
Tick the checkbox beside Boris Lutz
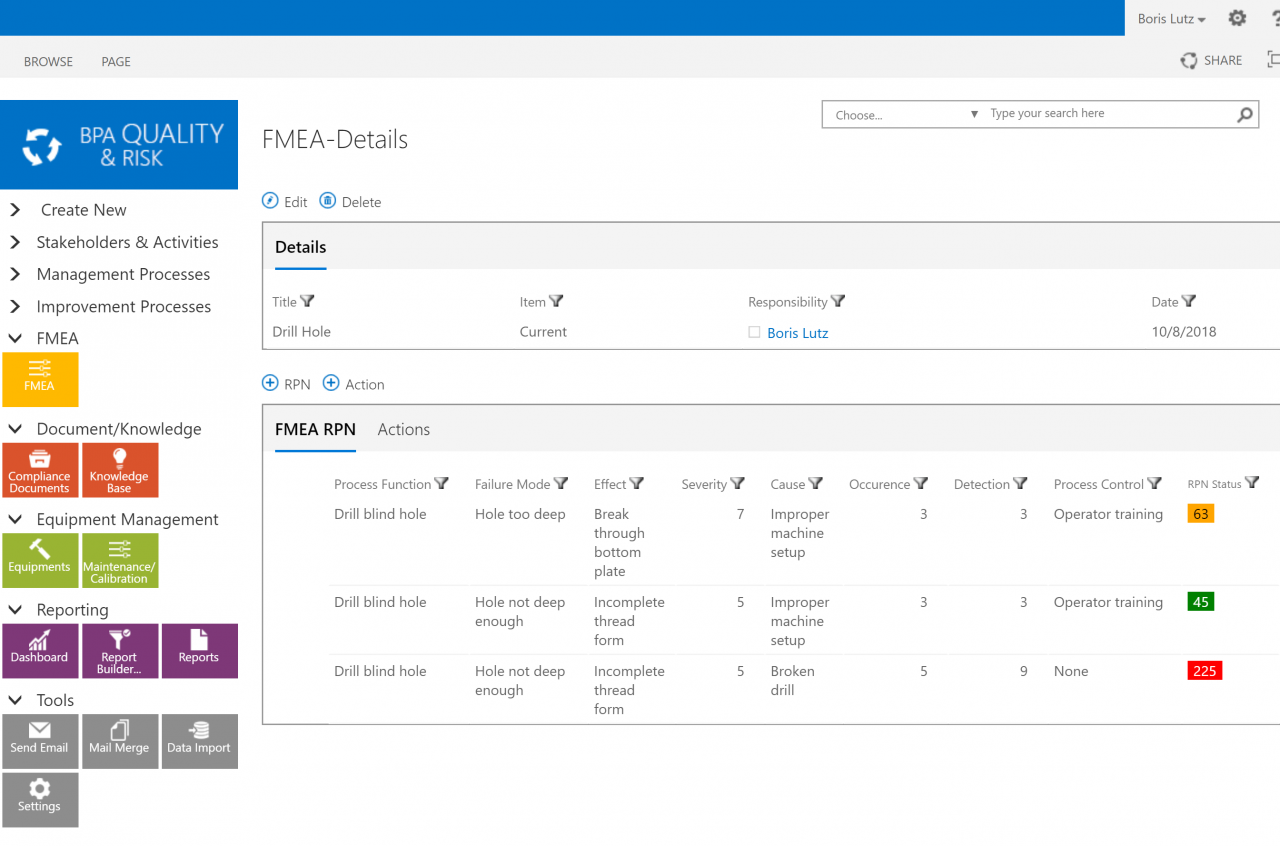(754, 333)
